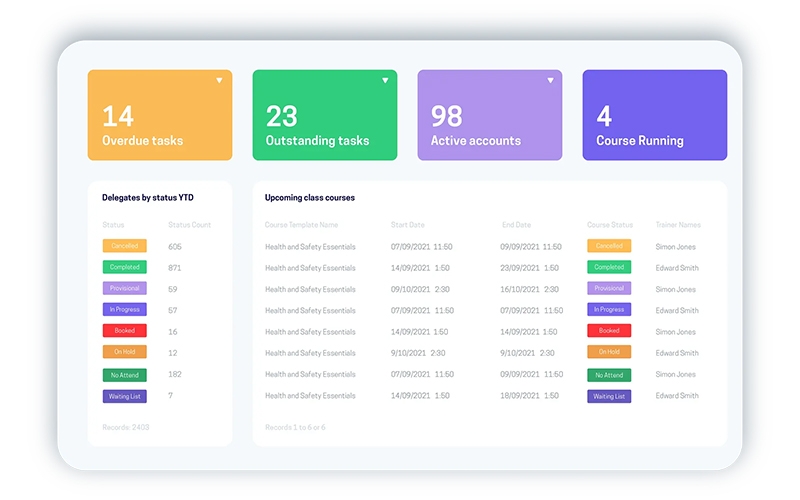Select the Waiting List status in upcoming courses
800x500 pixels.
click(x=609, y=396)
